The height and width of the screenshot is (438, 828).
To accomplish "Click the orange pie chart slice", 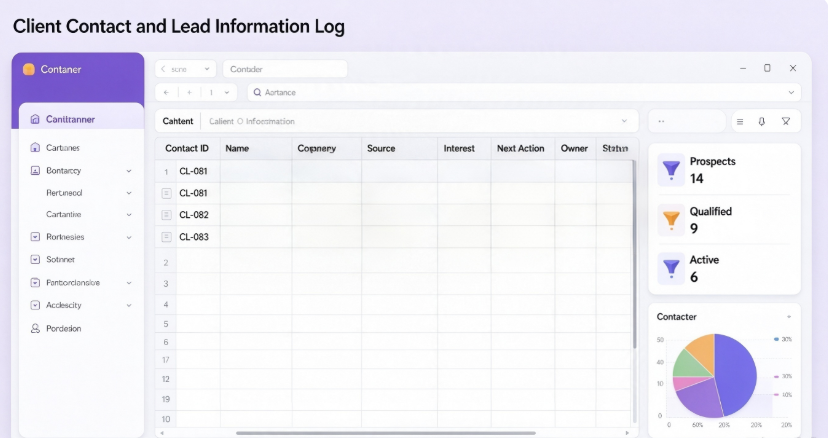I will click(703, 350).
